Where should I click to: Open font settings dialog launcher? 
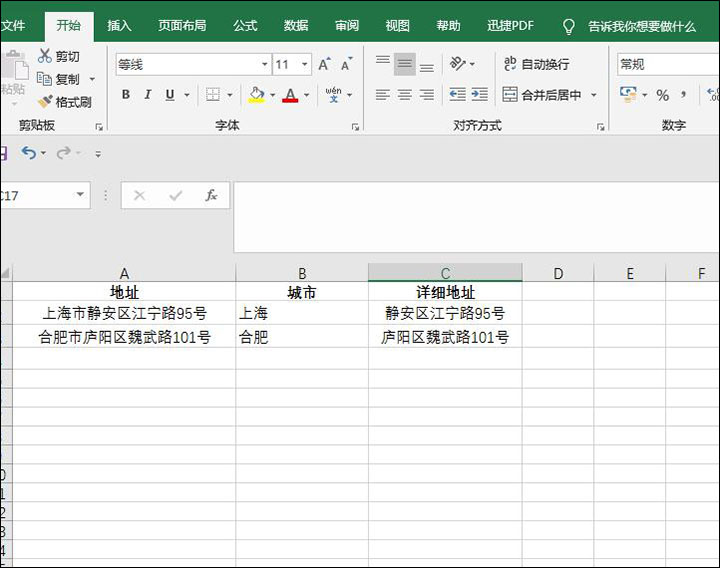(355, 127)
